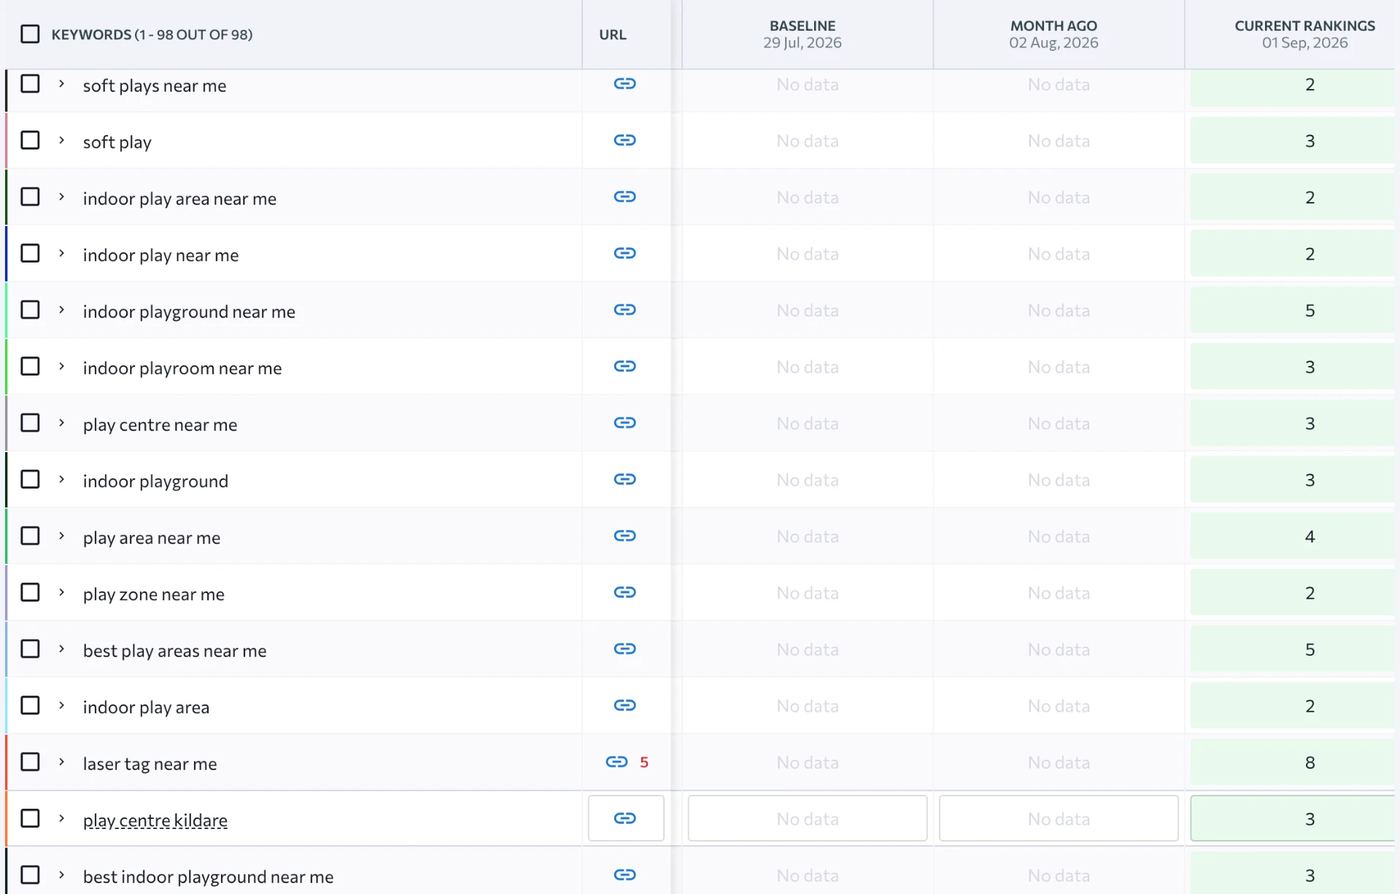Open link icon for play zone near me

pos(625,592)
